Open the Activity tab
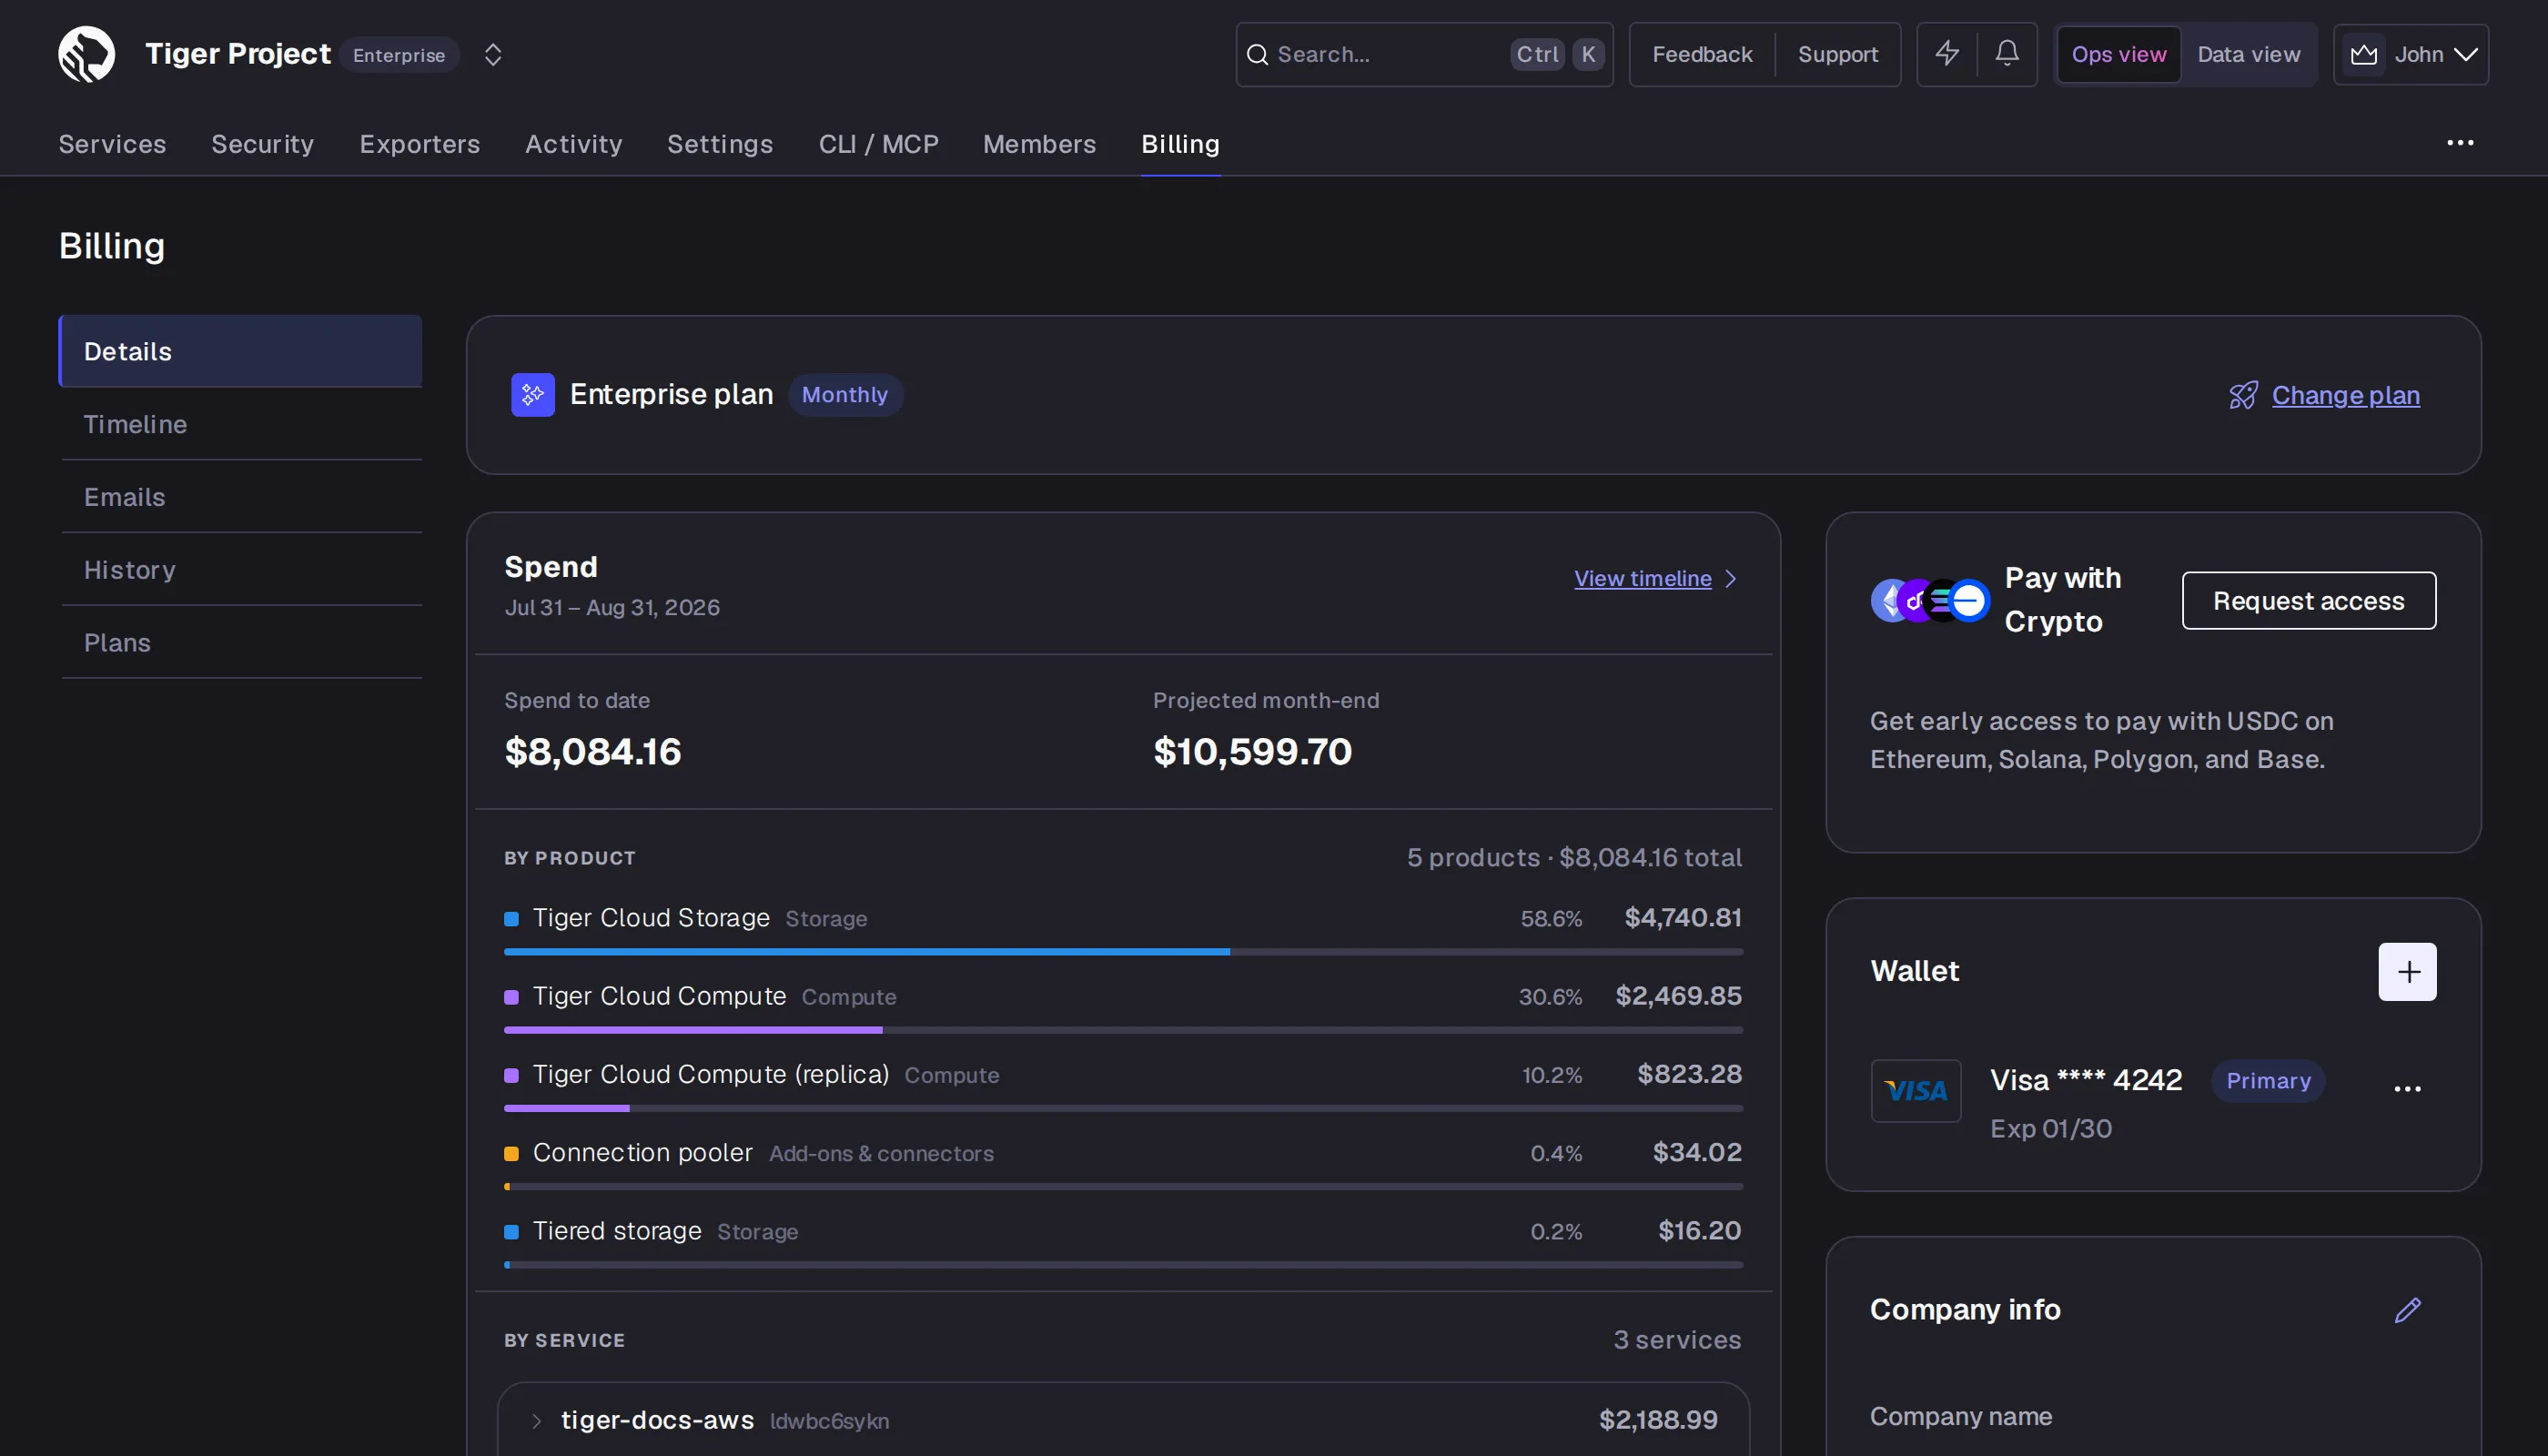This screenshot has width=2548, height=1456. 573,144
